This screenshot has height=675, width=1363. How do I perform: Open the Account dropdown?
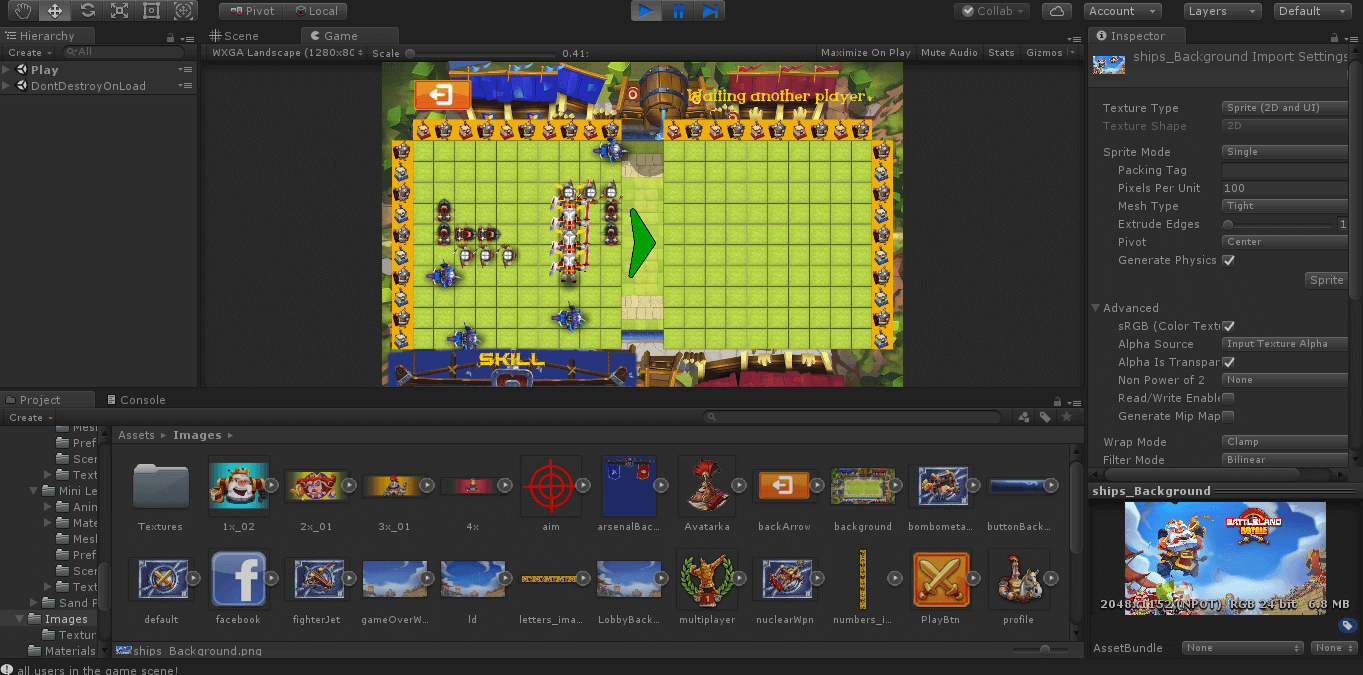pyautogui.click(x=1122, y=11)
